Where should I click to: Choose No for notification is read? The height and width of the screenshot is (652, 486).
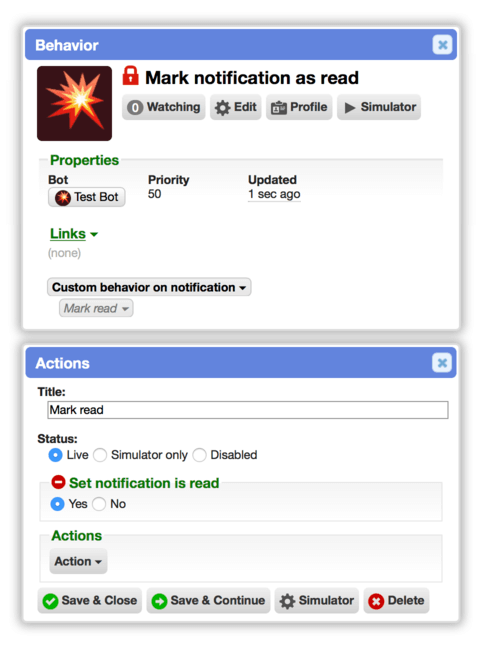[x=99, y=504]
